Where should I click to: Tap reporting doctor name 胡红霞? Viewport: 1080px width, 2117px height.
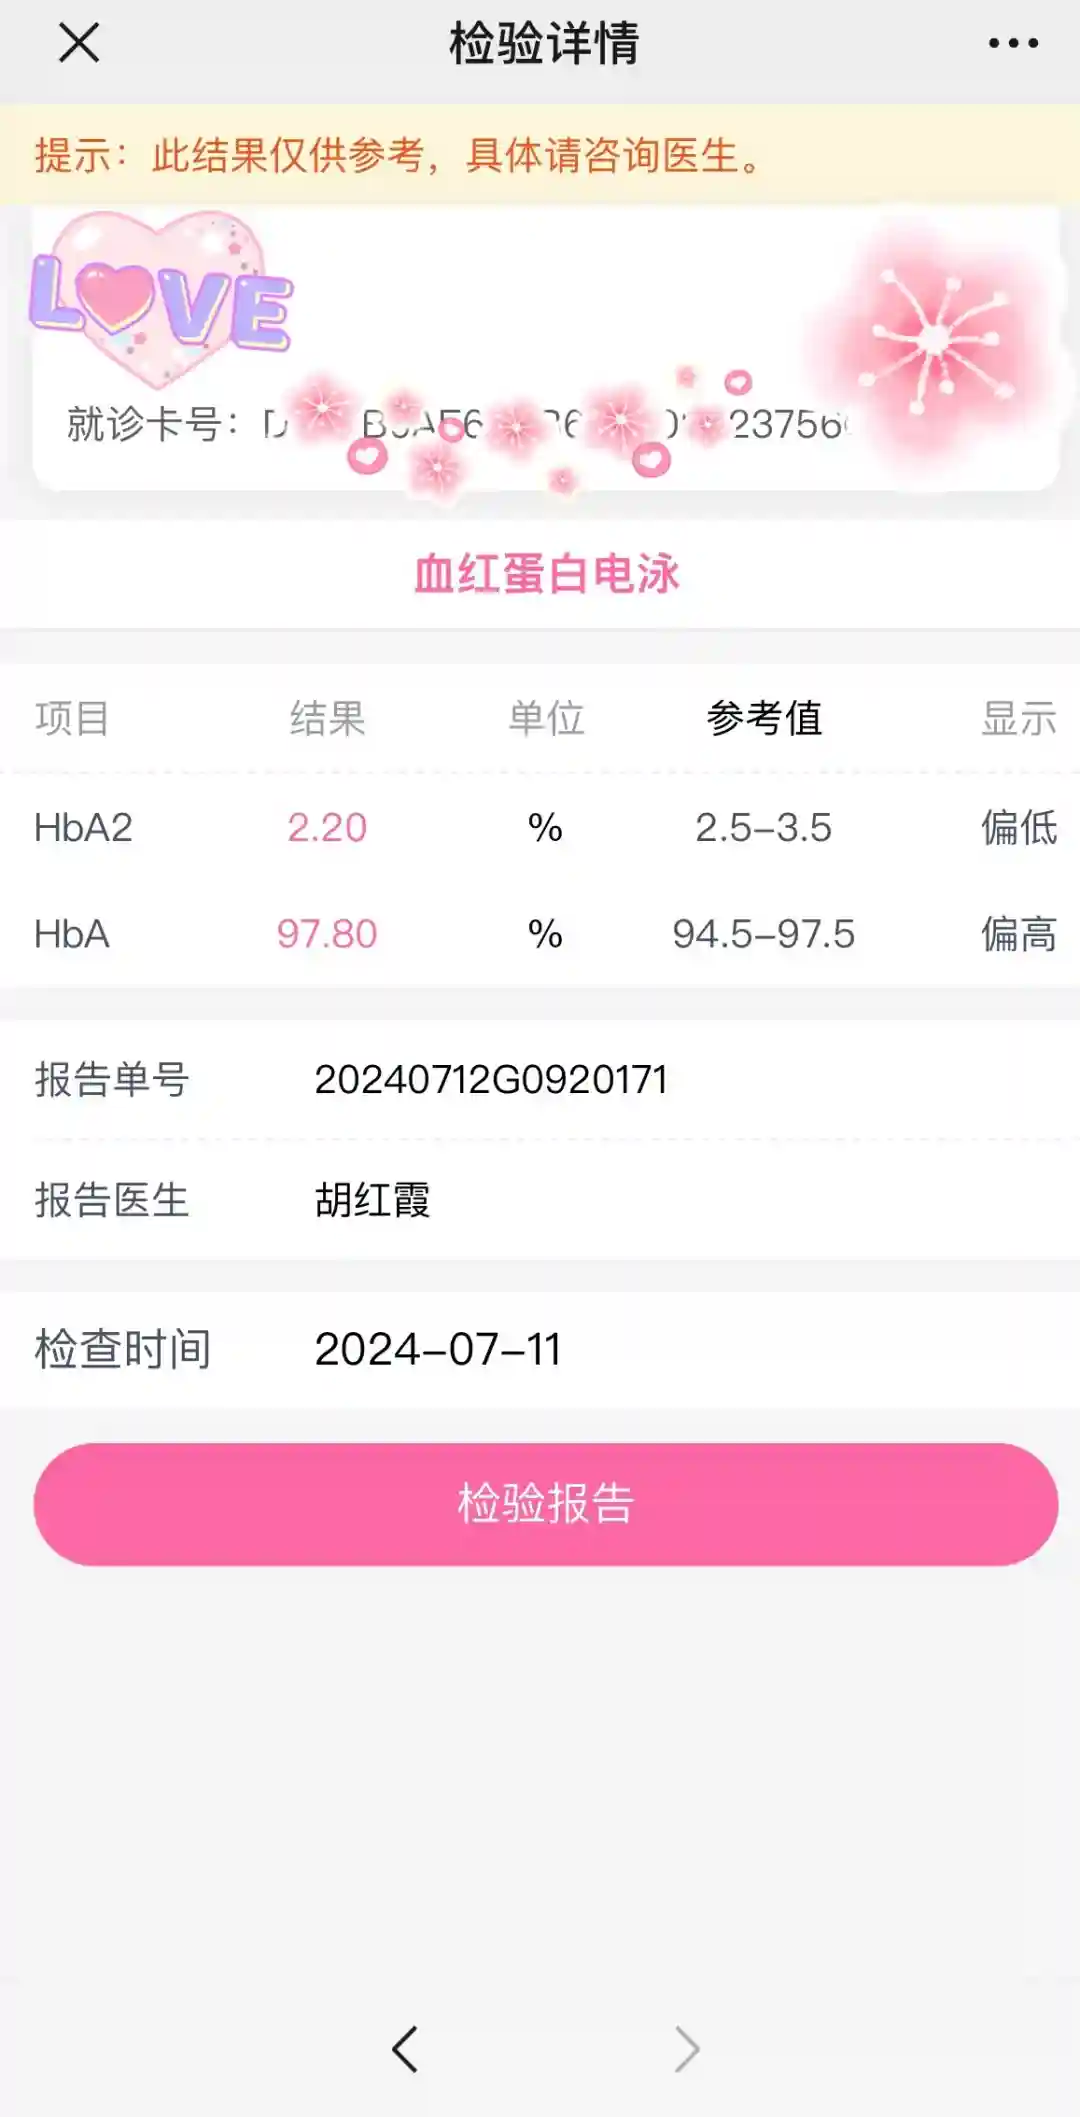tap(372, 1200)
